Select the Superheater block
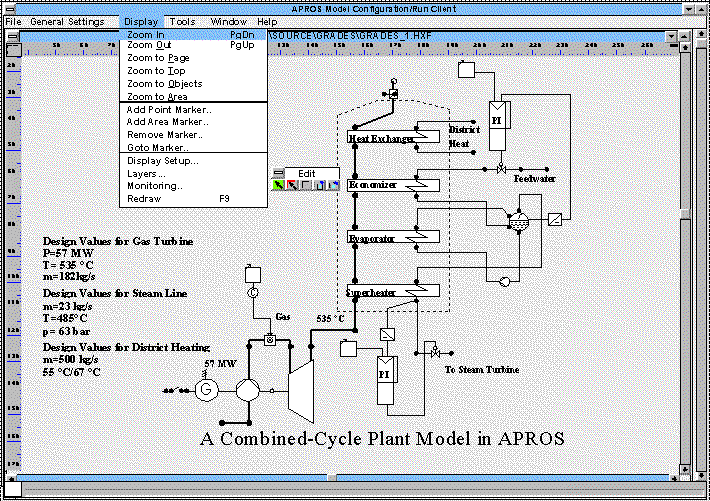This screenshot has width=710, height=501. point(393,291)
